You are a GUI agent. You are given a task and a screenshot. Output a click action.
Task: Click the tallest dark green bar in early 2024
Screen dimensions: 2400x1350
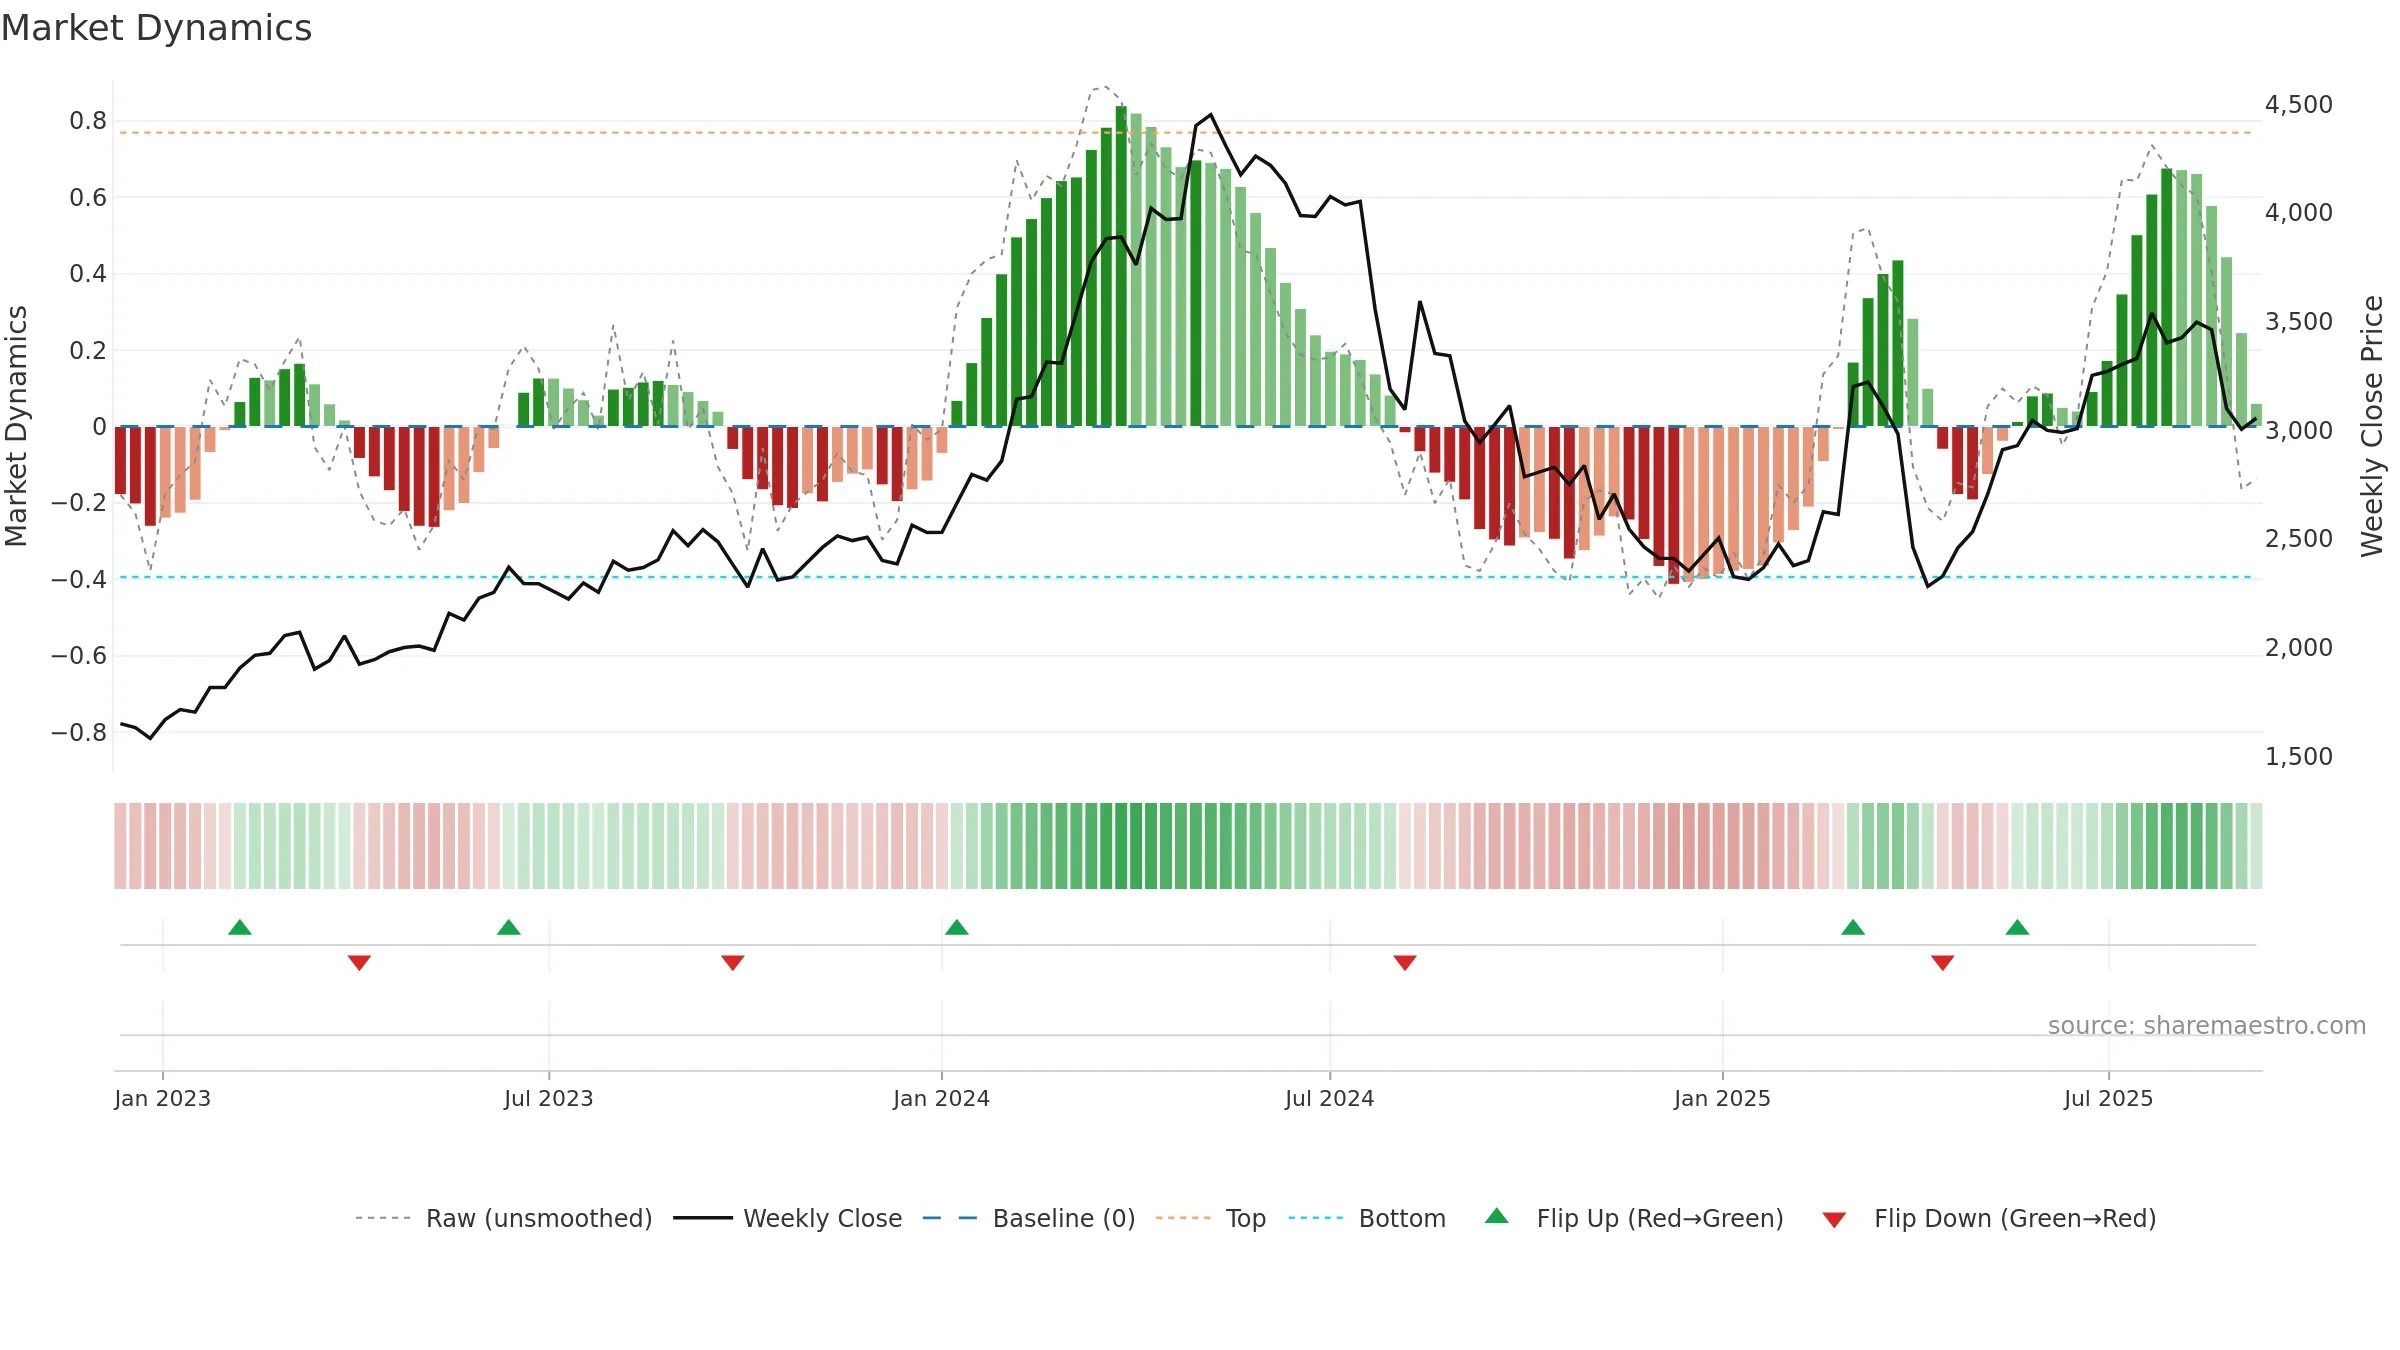pos(1121,266)
